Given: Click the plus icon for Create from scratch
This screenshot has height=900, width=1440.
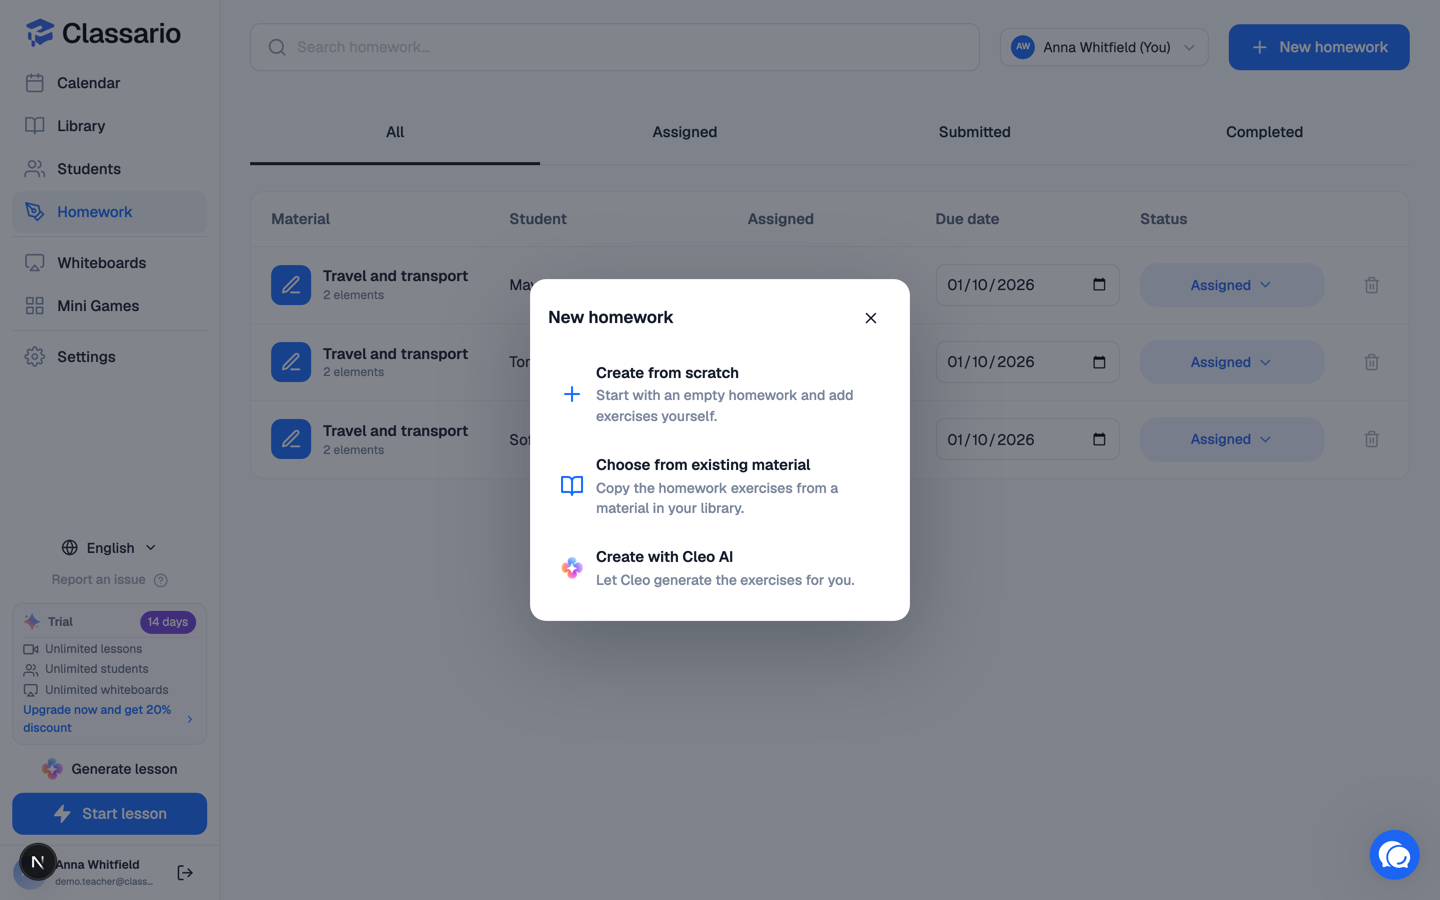Looking at the screenshot, I should (x=572, y=394).
